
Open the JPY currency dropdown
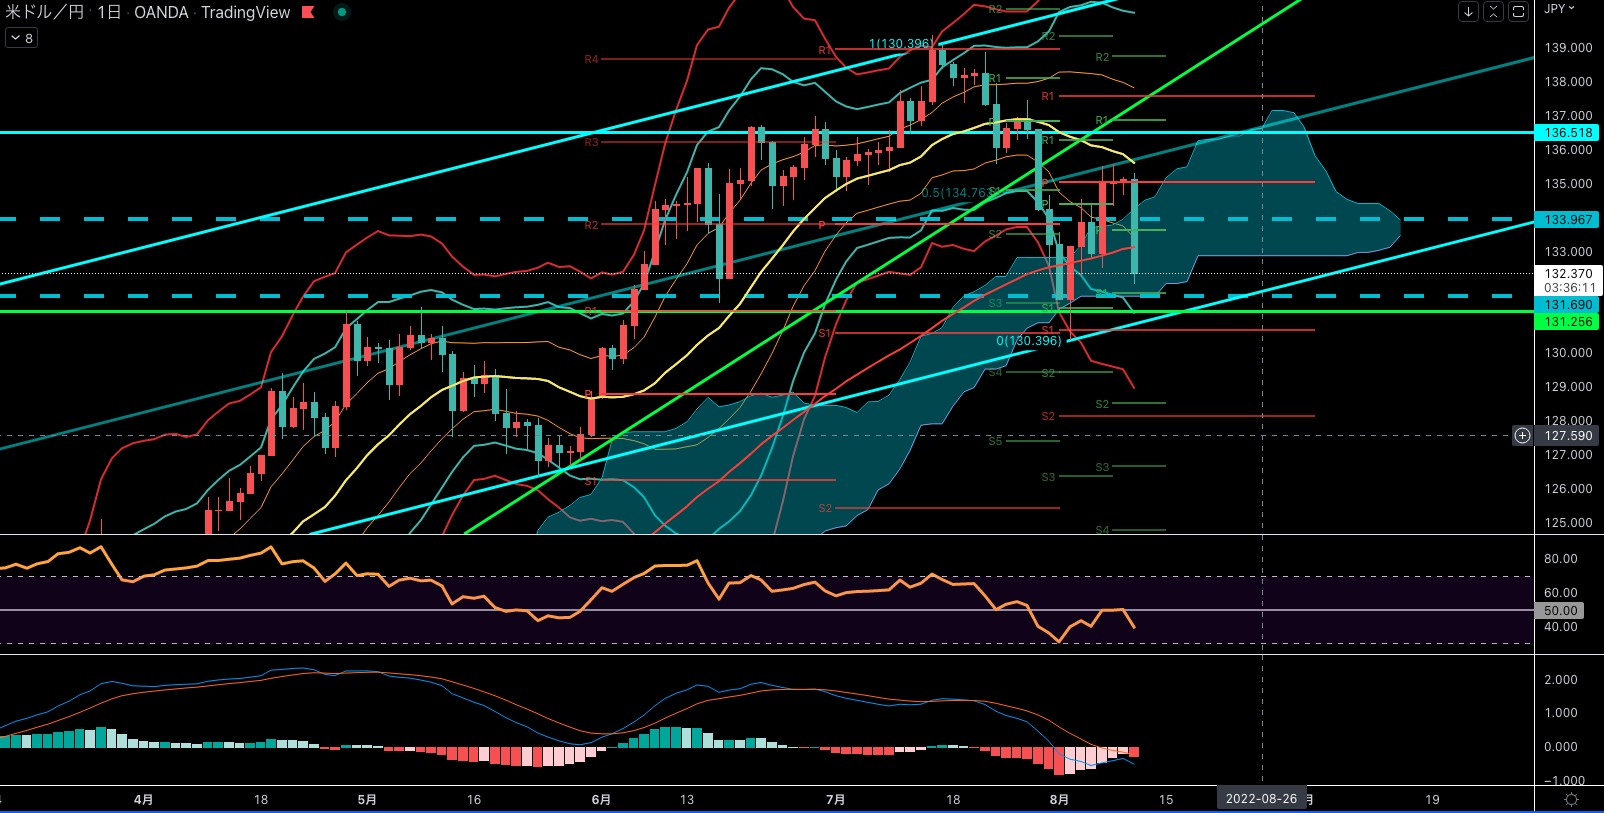[1559, 9]
